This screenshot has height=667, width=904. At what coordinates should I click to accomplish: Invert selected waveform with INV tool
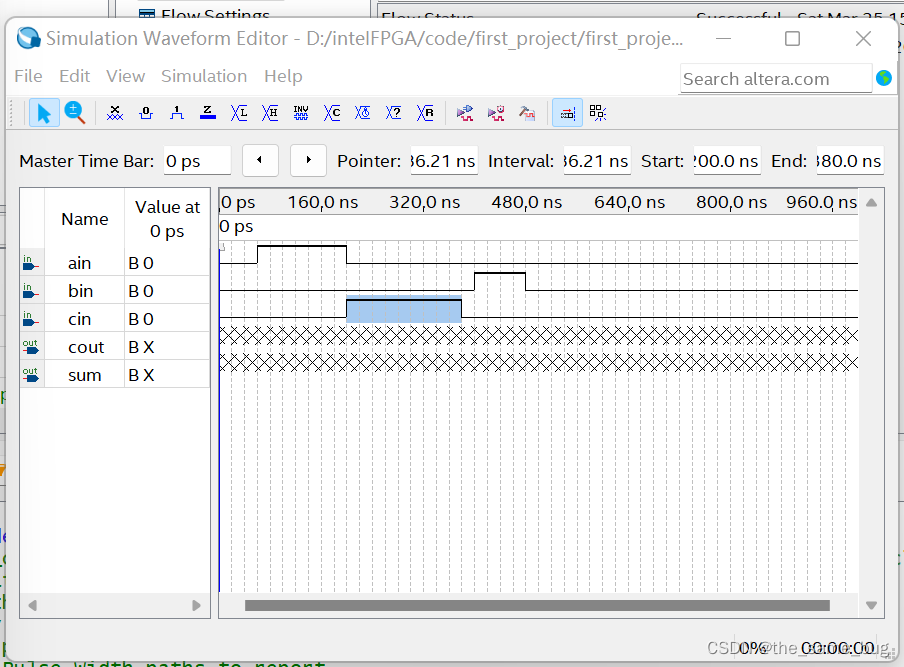pos(301,113)
